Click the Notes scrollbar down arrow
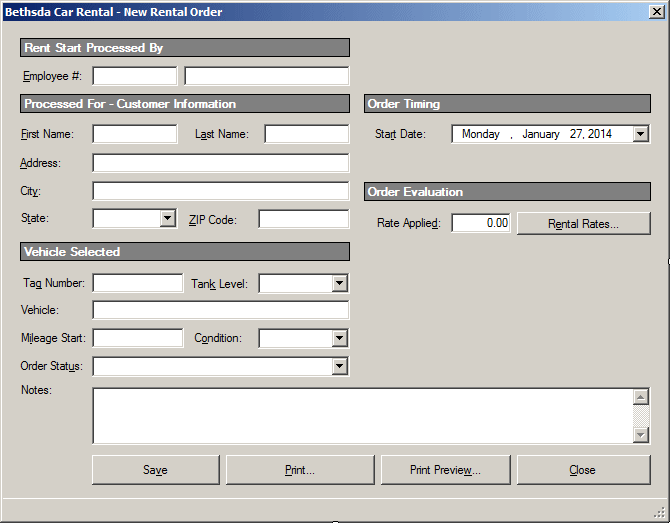This screenshot has height=523, width=670. [x=641, y=435]
